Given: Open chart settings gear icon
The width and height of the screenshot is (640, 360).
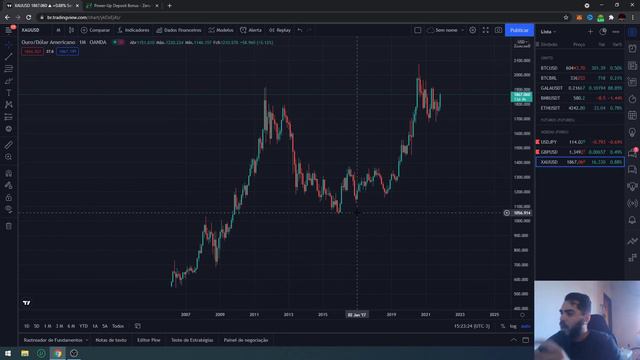Looking at the screenshot, I should (x=473, y=30).
